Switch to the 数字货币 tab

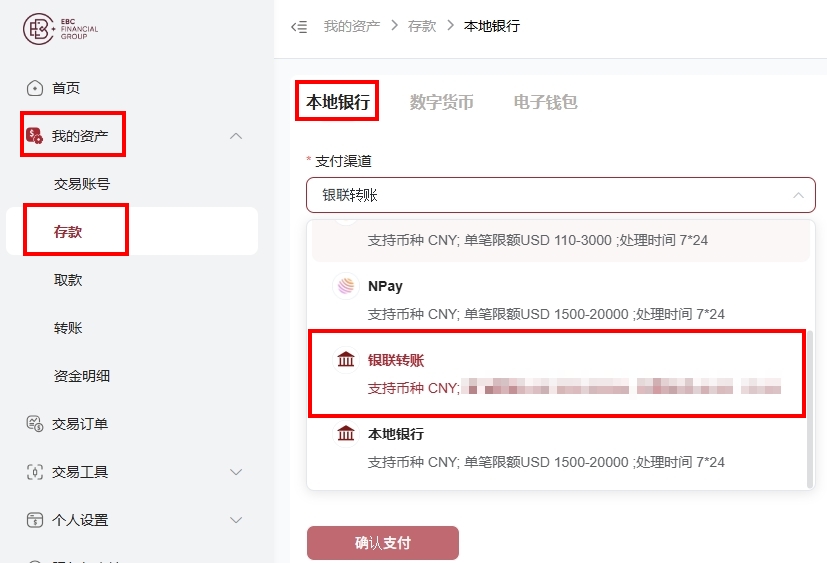tap(441, 102)
